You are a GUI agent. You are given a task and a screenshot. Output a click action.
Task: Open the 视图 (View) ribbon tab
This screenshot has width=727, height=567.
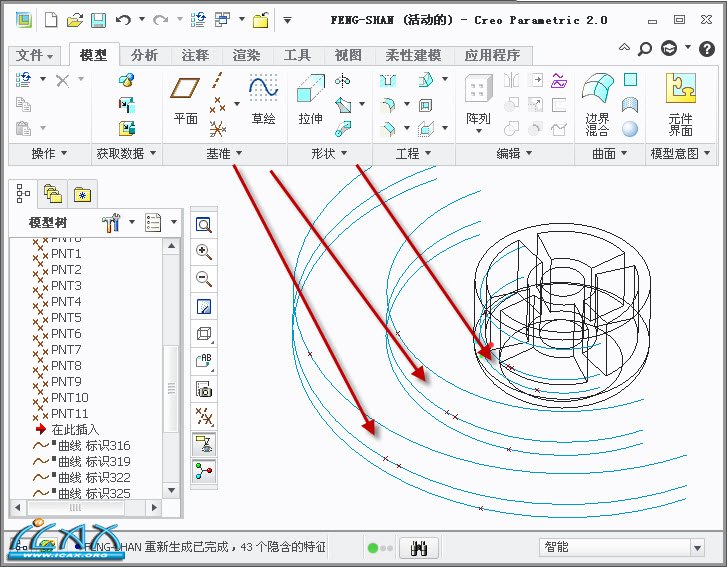(x=348, y=56)
